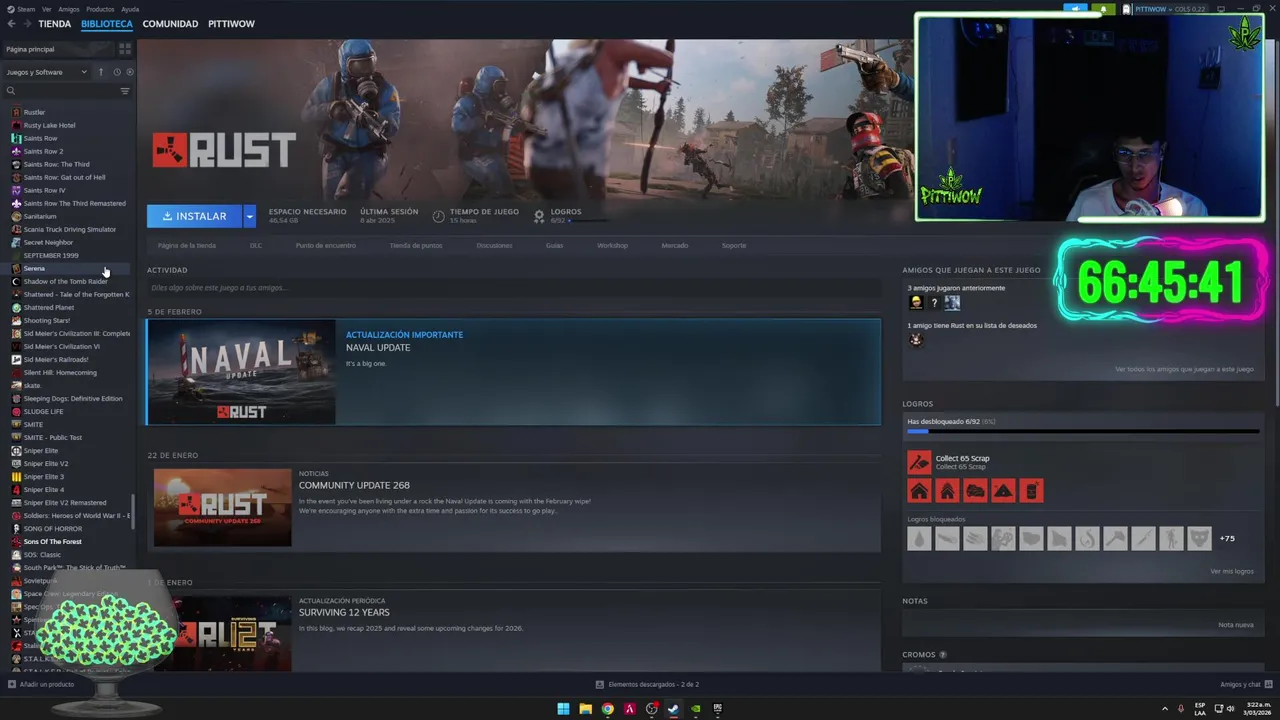The height and width of the screenshot is (720, 1280).
Task: Select Sons Of The Forest in library
Action: click(52, 541)
